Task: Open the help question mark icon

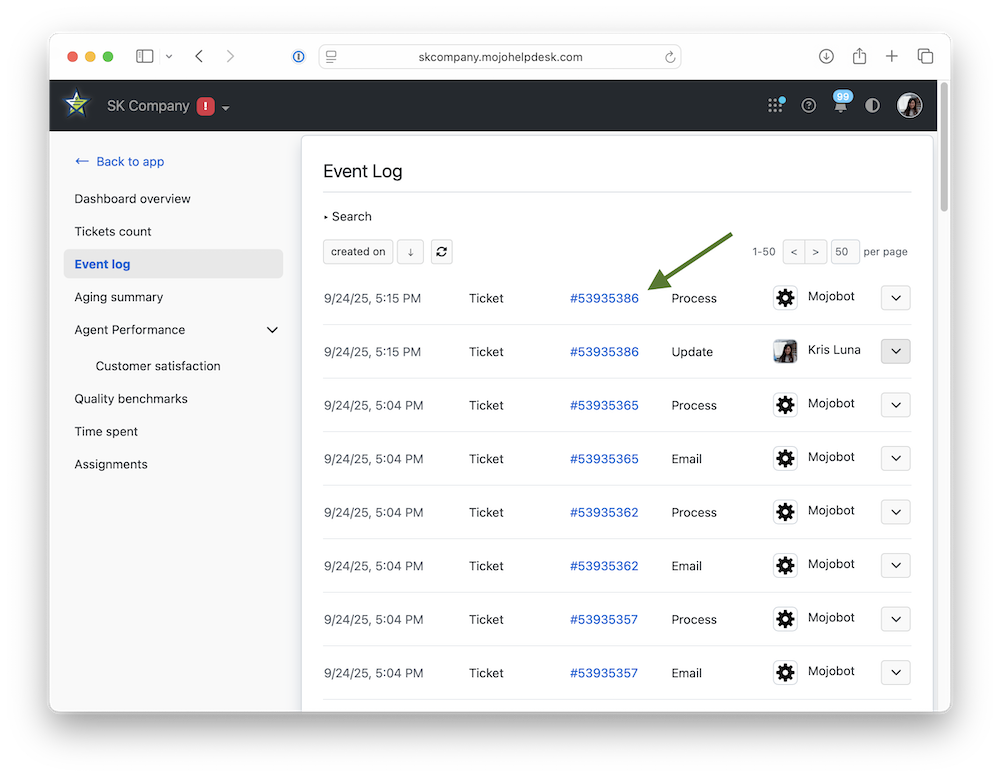Action: [808, 105]
